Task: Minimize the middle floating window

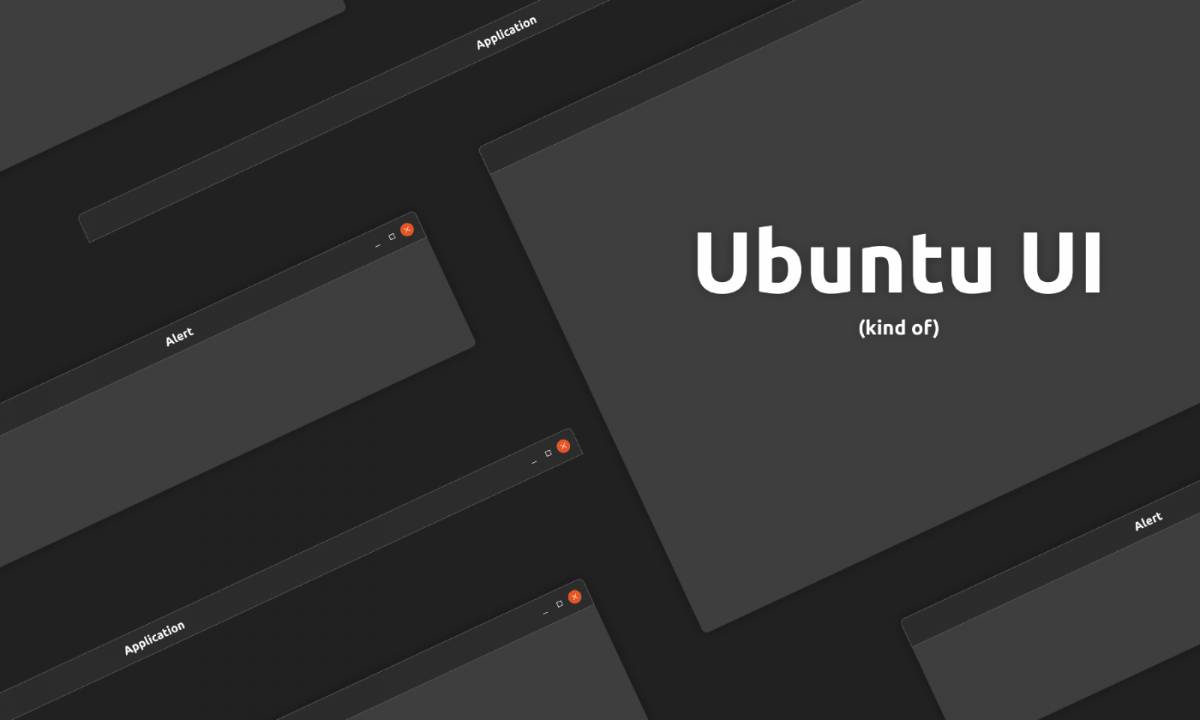Action: pyautogui.click(x=533, y=461)
